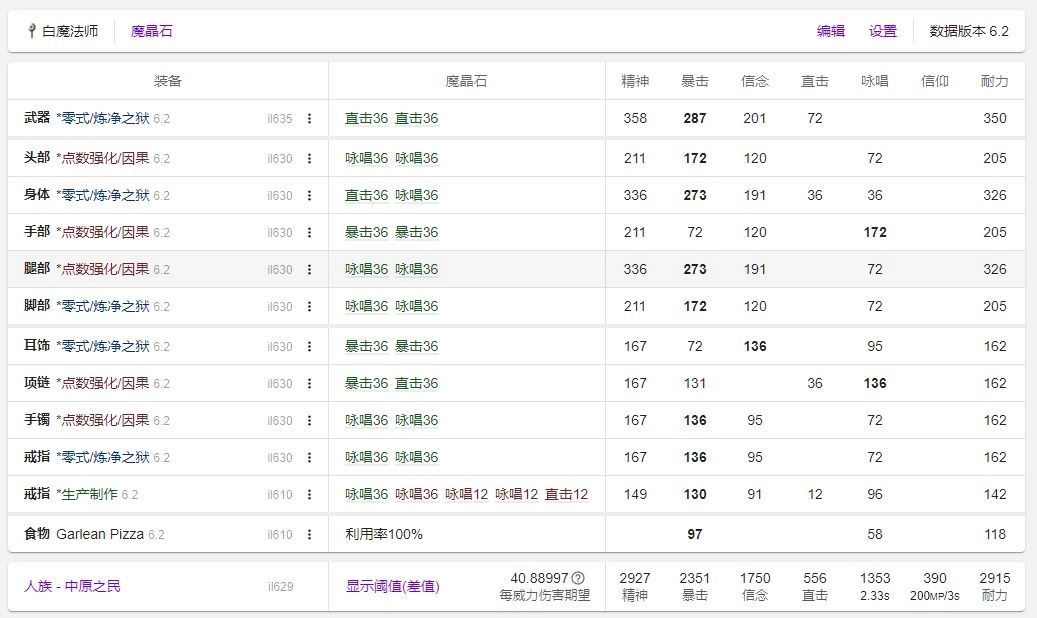Open the three-dot menu for 头部 row

click(x=309, y=158)
